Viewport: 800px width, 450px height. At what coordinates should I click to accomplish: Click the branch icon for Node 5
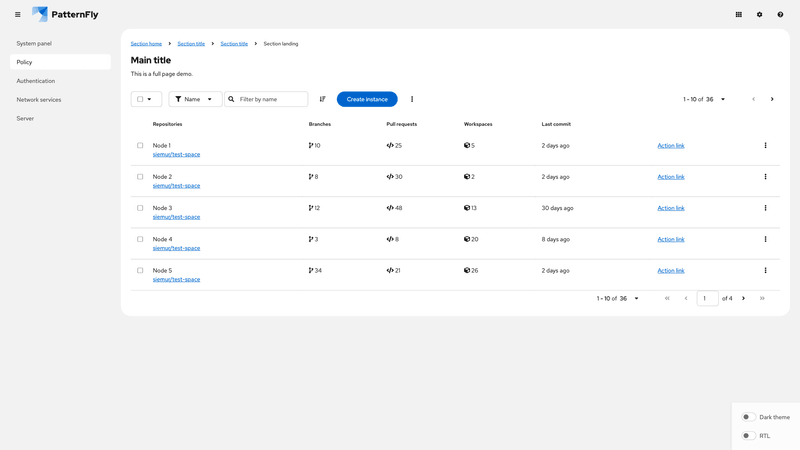click(x=311, y=270)
